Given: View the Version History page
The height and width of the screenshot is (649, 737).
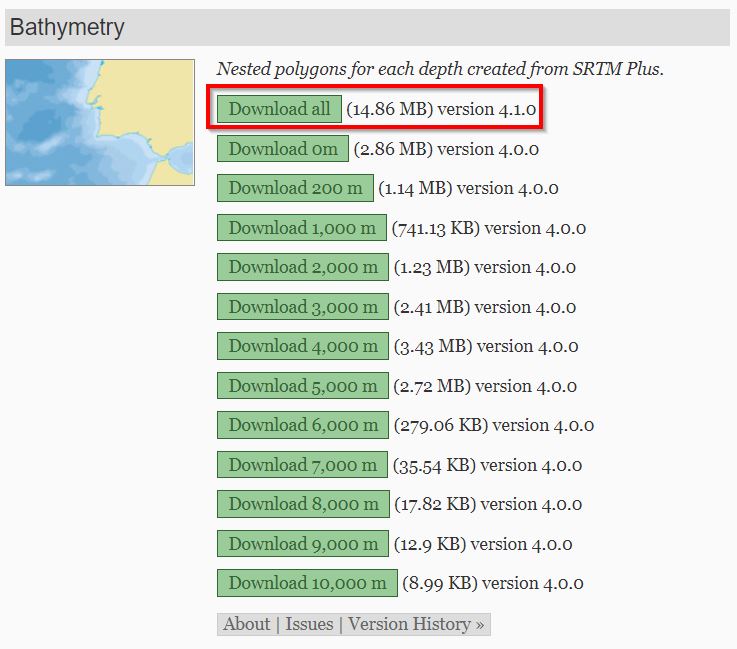Looking at the screenshot, I should tap(415, 624).
